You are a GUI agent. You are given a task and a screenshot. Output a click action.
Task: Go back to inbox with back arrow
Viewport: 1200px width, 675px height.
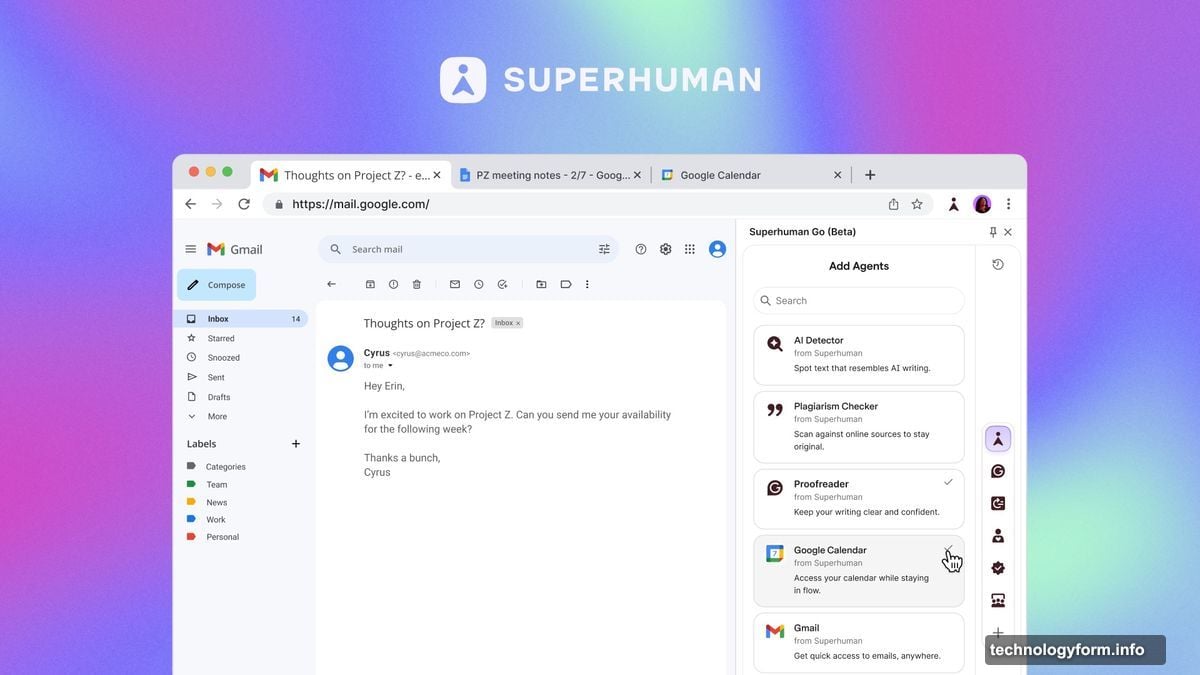[x=332, y=284]
